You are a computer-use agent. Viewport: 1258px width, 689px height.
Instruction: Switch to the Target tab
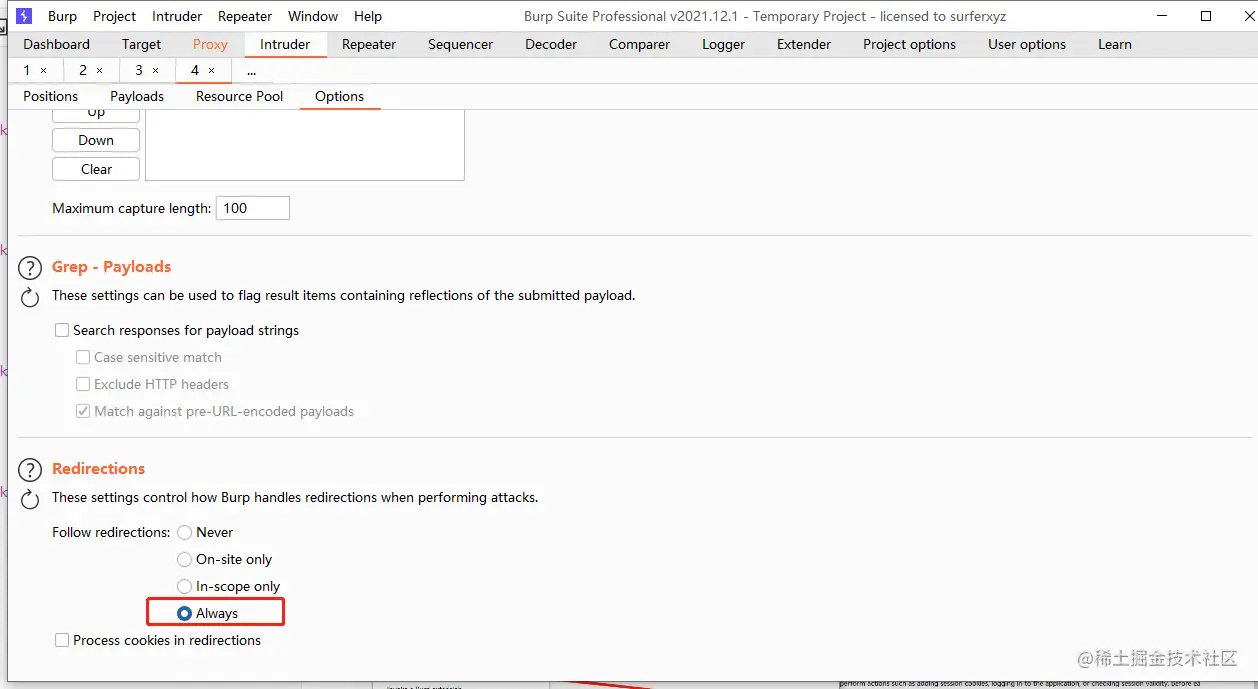141,44
